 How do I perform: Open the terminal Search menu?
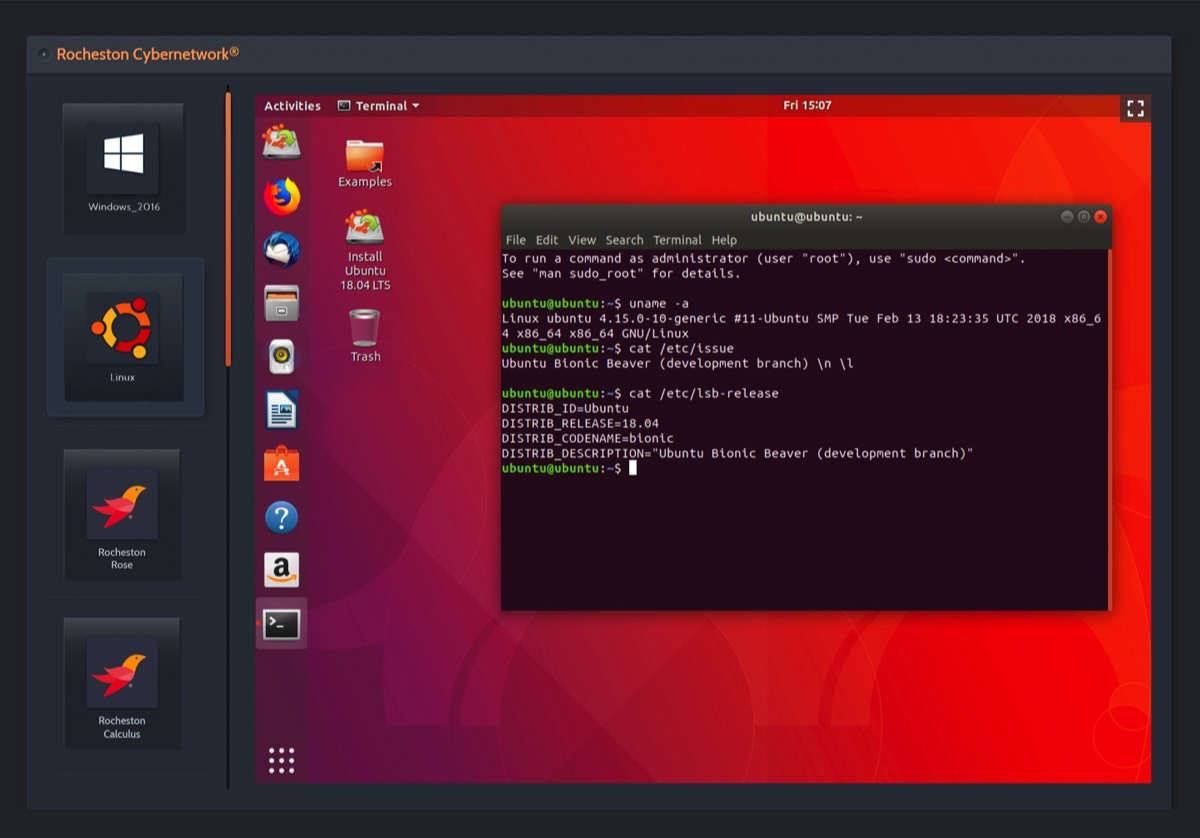(625, 240)
